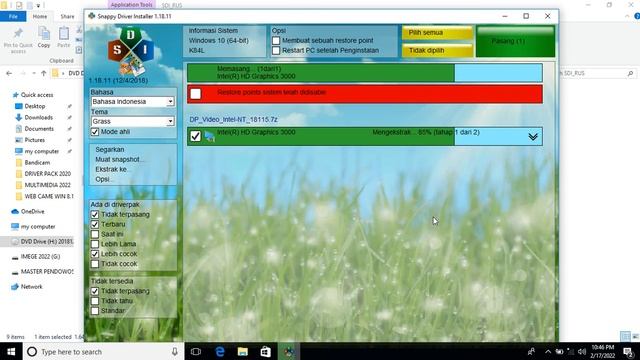Click Segarkan in the side menu
Image resolution: width=640 pixels, height=360 pixels.
110,149
